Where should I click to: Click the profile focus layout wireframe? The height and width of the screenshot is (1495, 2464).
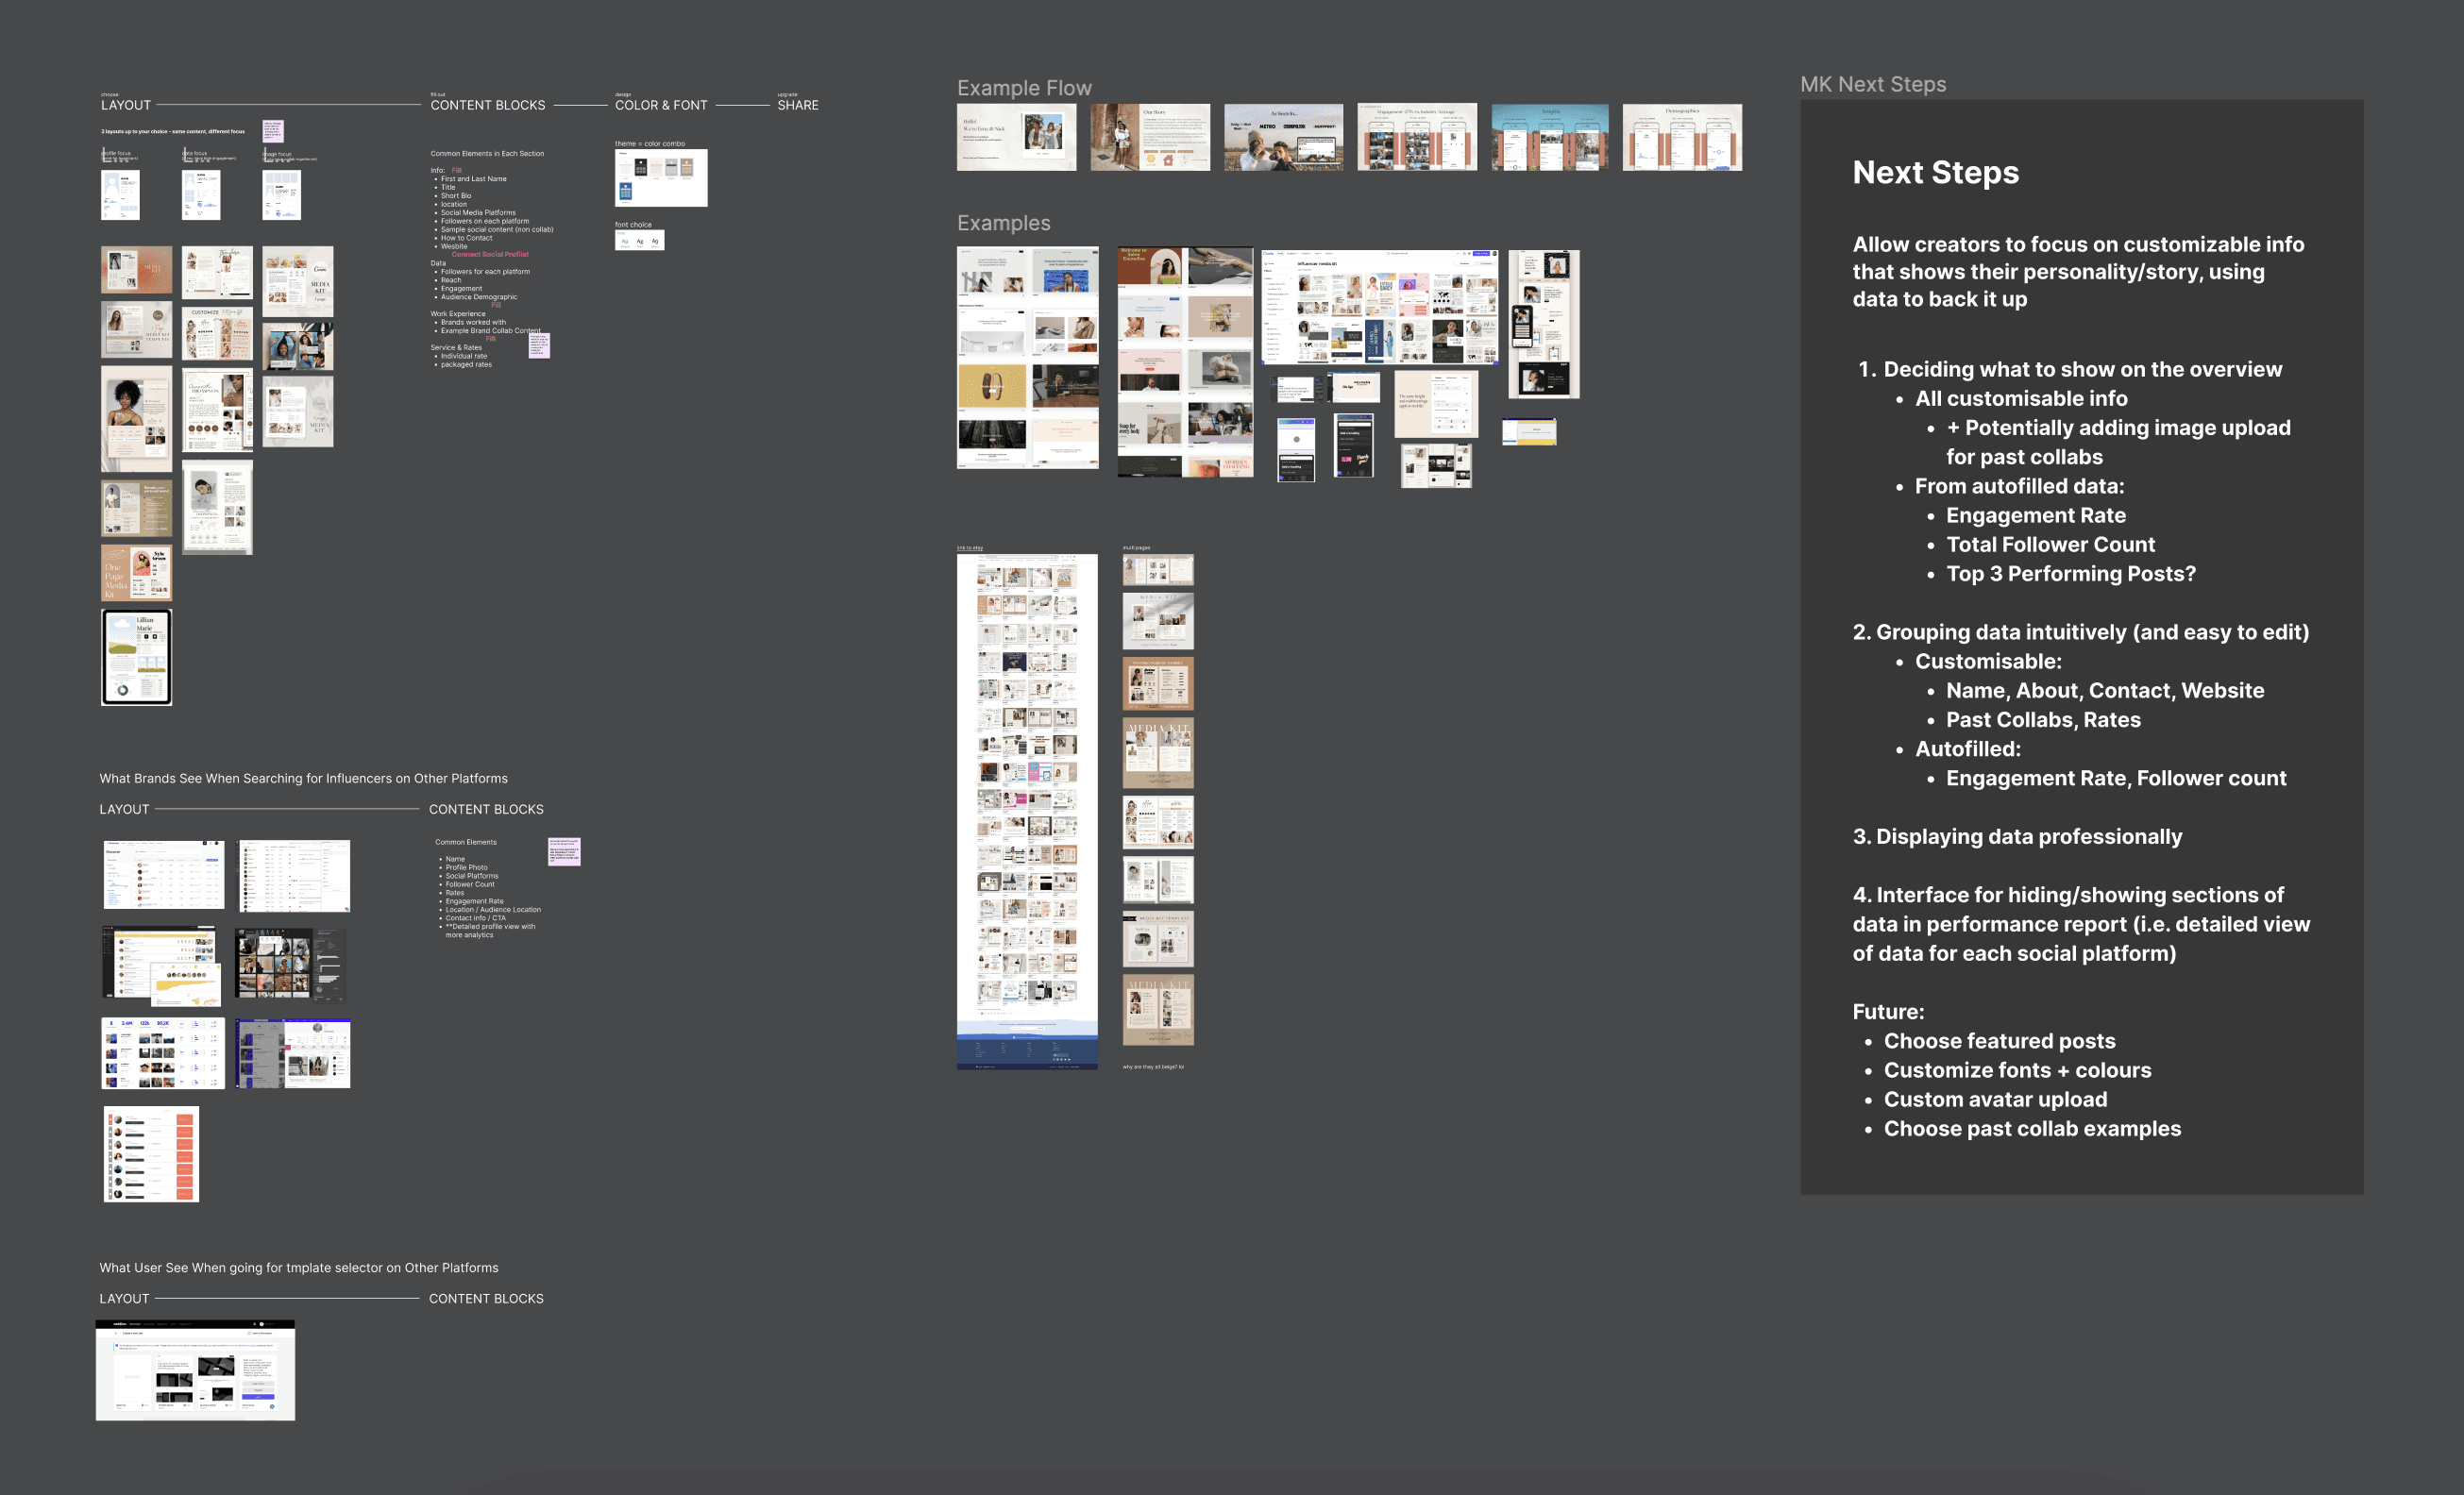pyautogui.click(x=120, y=195)
